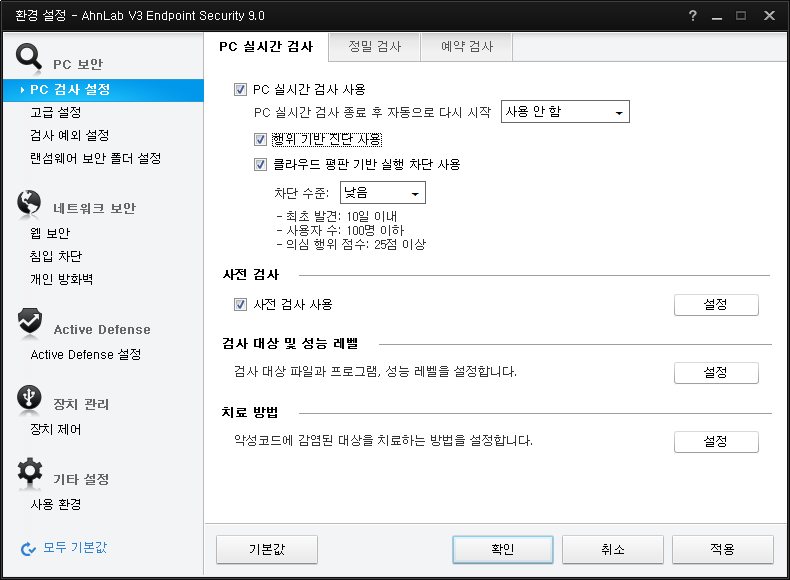Switch to the 예약 검사 tab
This screenshot has height=580, width=790.
pyautogui.click(x=467, y=47)
